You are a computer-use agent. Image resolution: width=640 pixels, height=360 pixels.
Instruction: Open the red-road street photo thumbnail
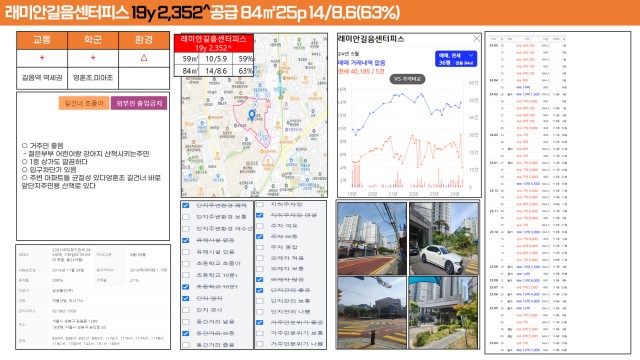pyautogui.click(x=372, y=238)
